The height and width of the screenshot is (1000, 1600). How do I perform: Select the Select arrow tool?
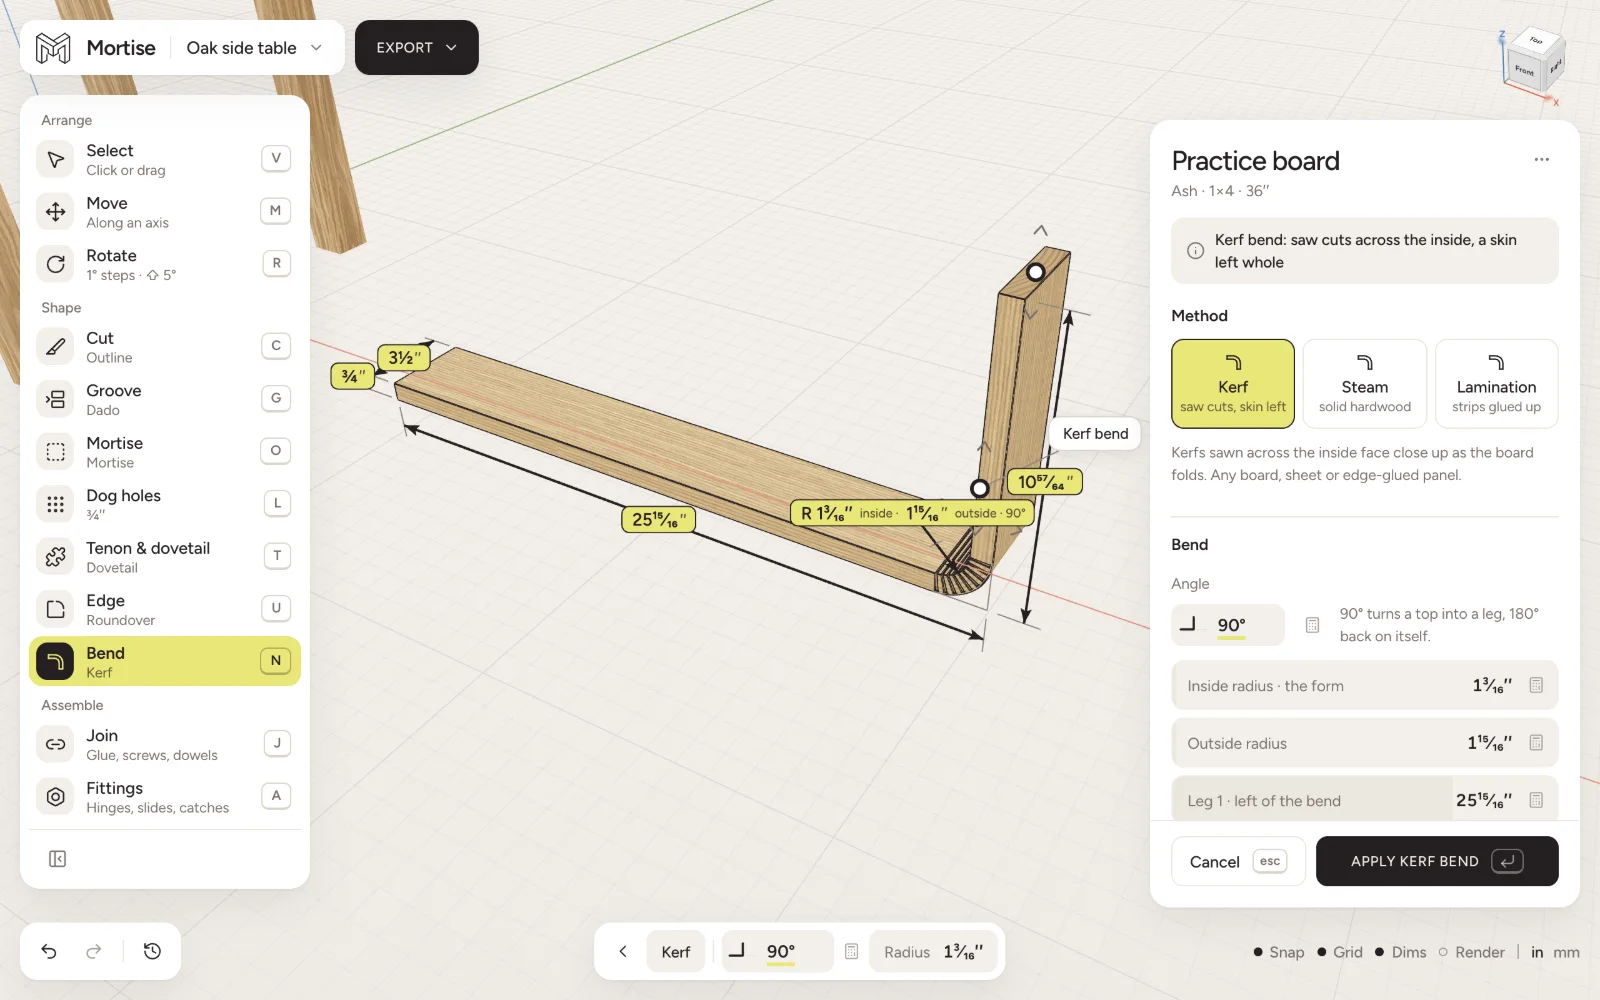165,159
